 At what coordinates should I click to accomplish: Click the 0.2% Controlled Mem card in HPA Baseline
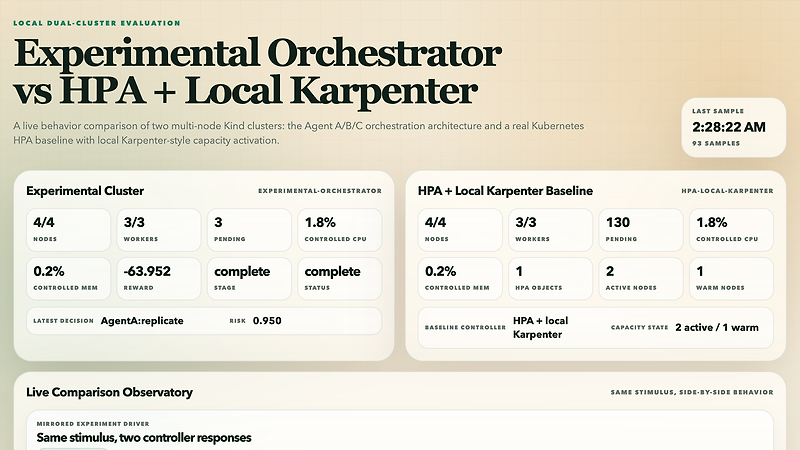(x=460, y=279)
